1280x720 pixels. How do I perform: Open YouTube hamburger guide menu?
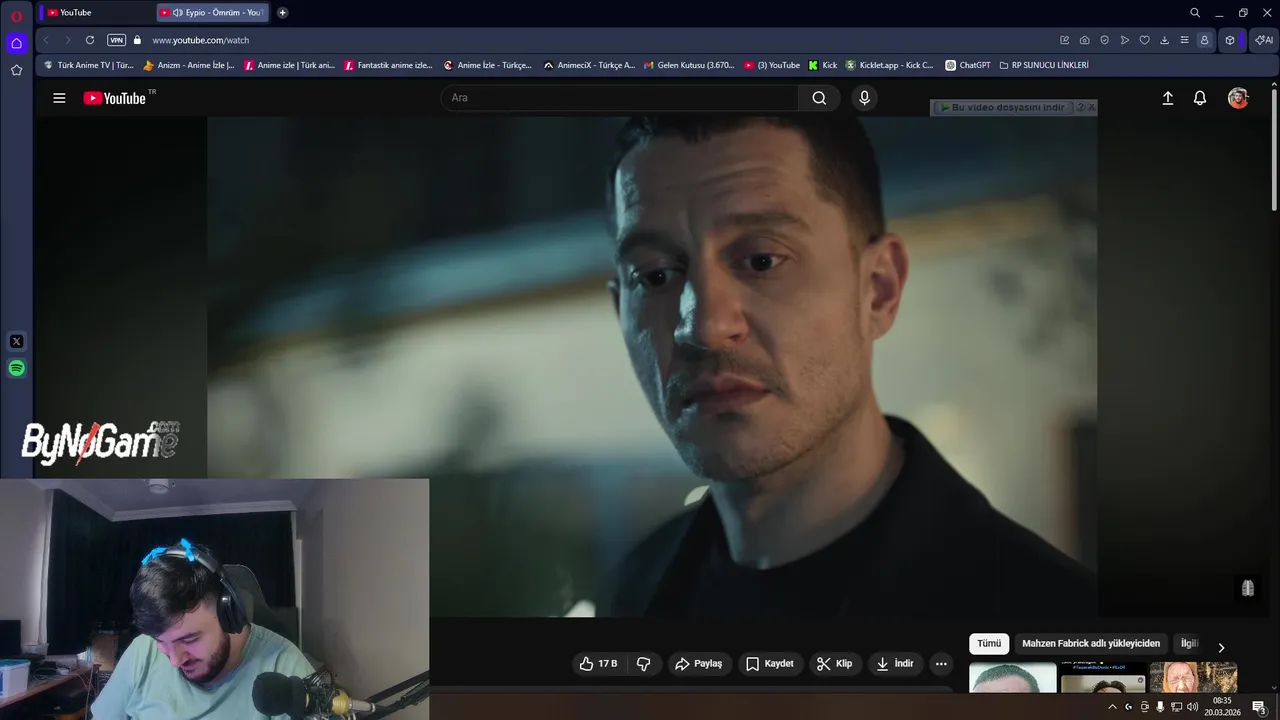pos(59,98)
